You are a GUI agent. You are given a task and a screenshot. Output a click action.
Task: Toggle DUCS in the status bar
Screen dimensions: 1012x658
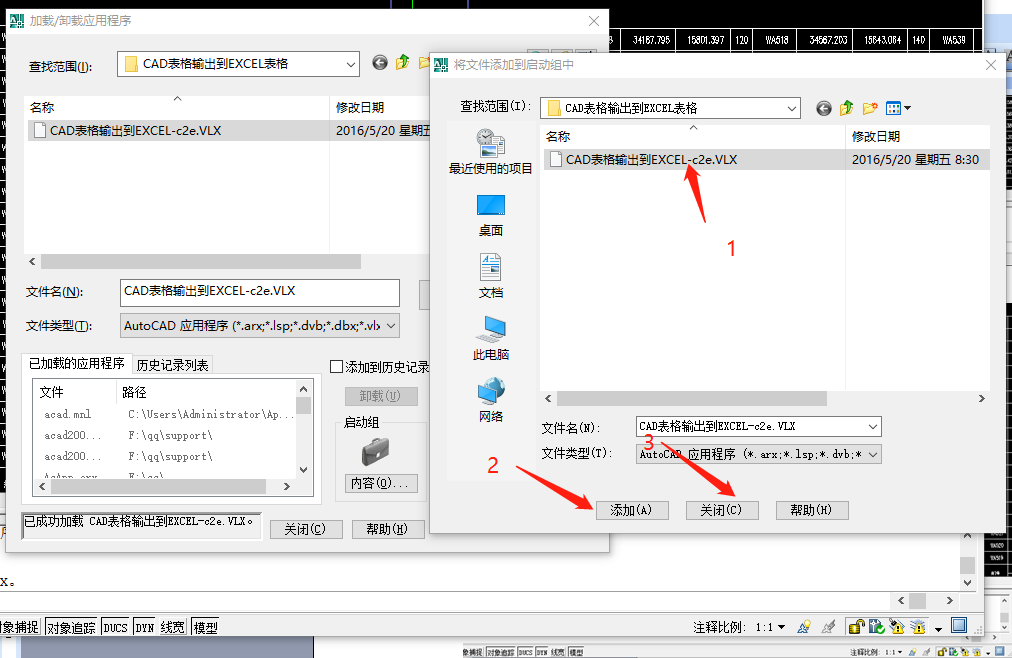coord(116,627)
